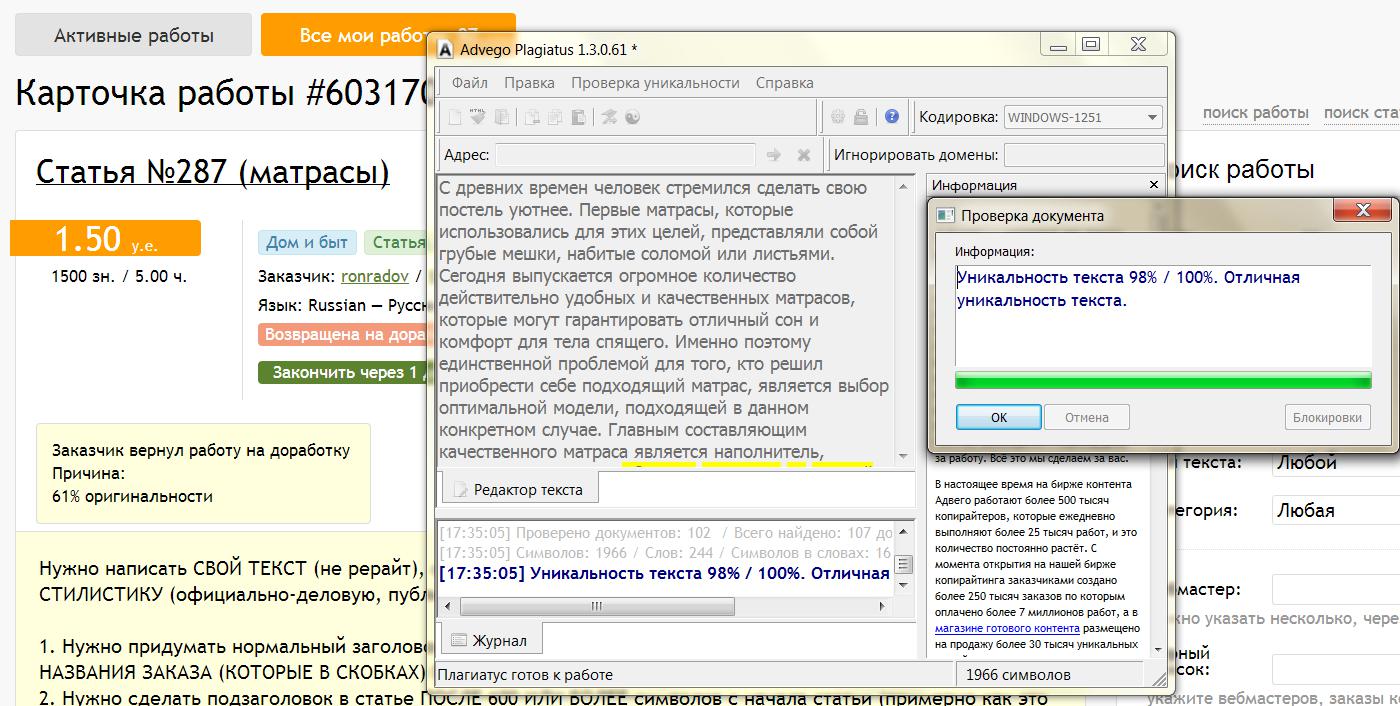
Task: Click the go arrow beside Адрес field
Action: point(773,155)
